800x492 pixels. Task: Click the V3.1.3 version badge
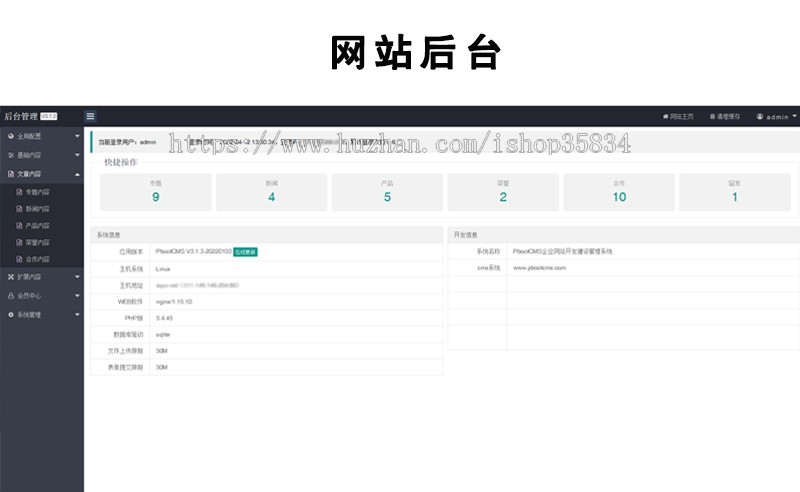coord(48,116)
